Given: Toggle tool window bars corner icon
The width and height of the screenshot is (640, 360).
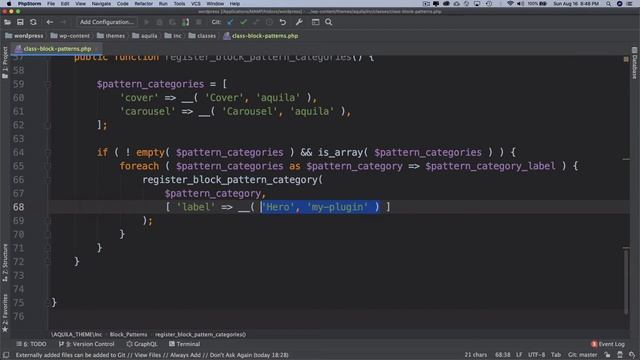Looking at the screenshot, I should 6,355.
